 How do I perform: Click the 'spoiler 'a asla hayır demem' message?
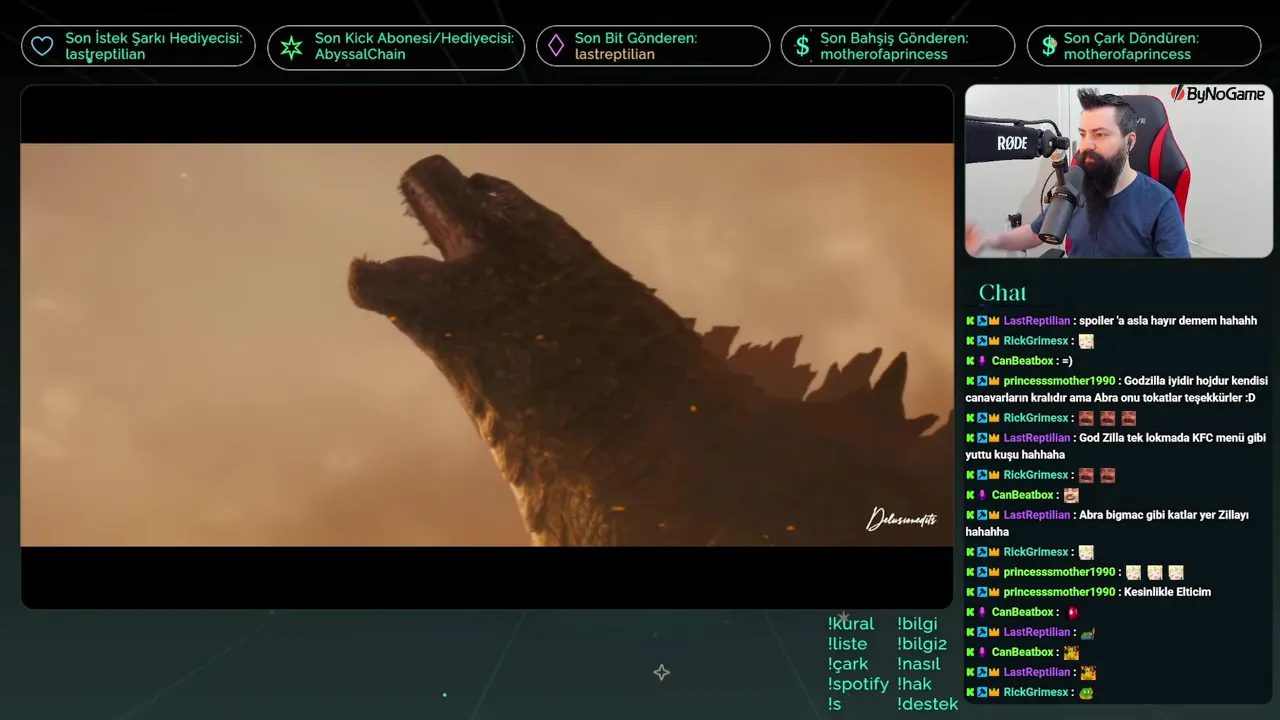[1111, 321]
